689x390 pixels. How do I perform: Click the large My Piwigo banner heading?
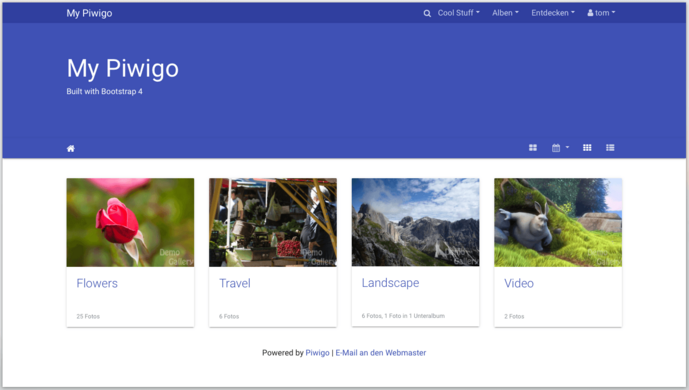pos(123,69)
